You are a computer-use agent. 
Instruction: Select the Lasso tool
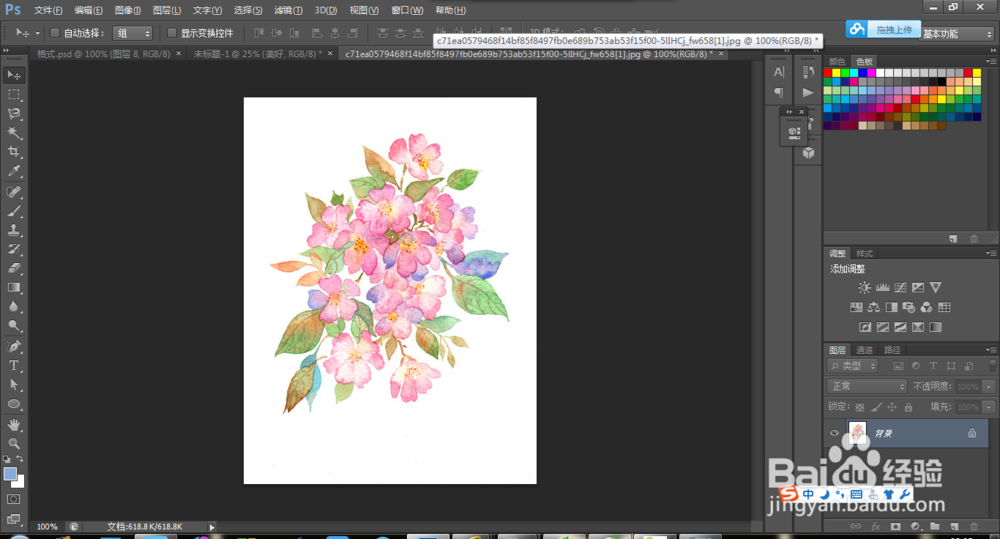13,114
